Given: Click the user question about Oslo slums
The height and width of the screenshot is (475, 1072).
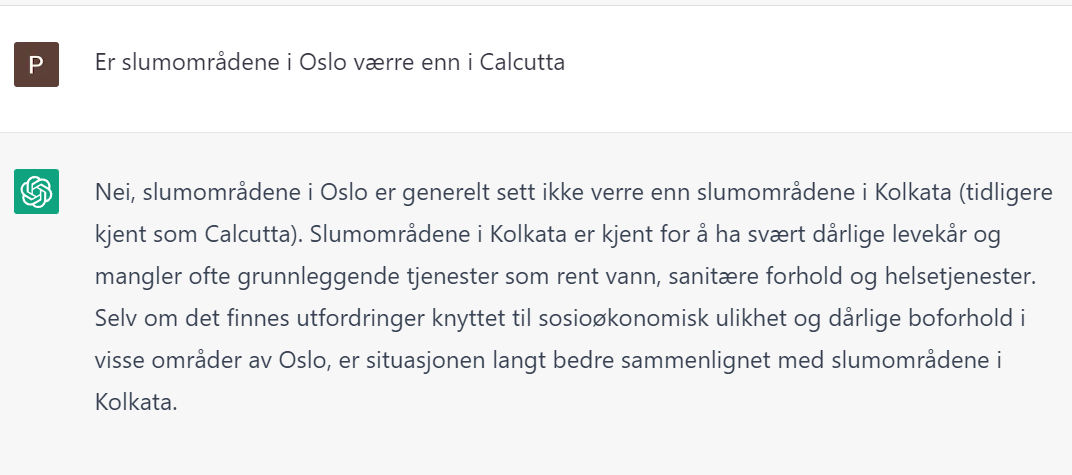Looking at the screenshot, I should pos(330,63).
